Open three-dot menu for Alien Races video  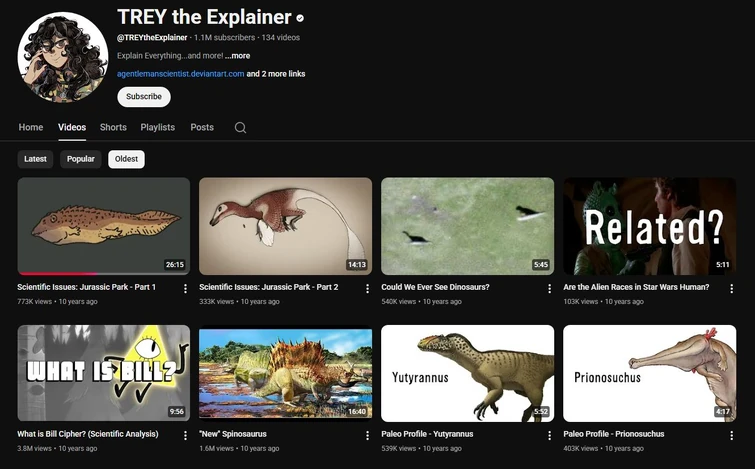(x=731, y=288)
